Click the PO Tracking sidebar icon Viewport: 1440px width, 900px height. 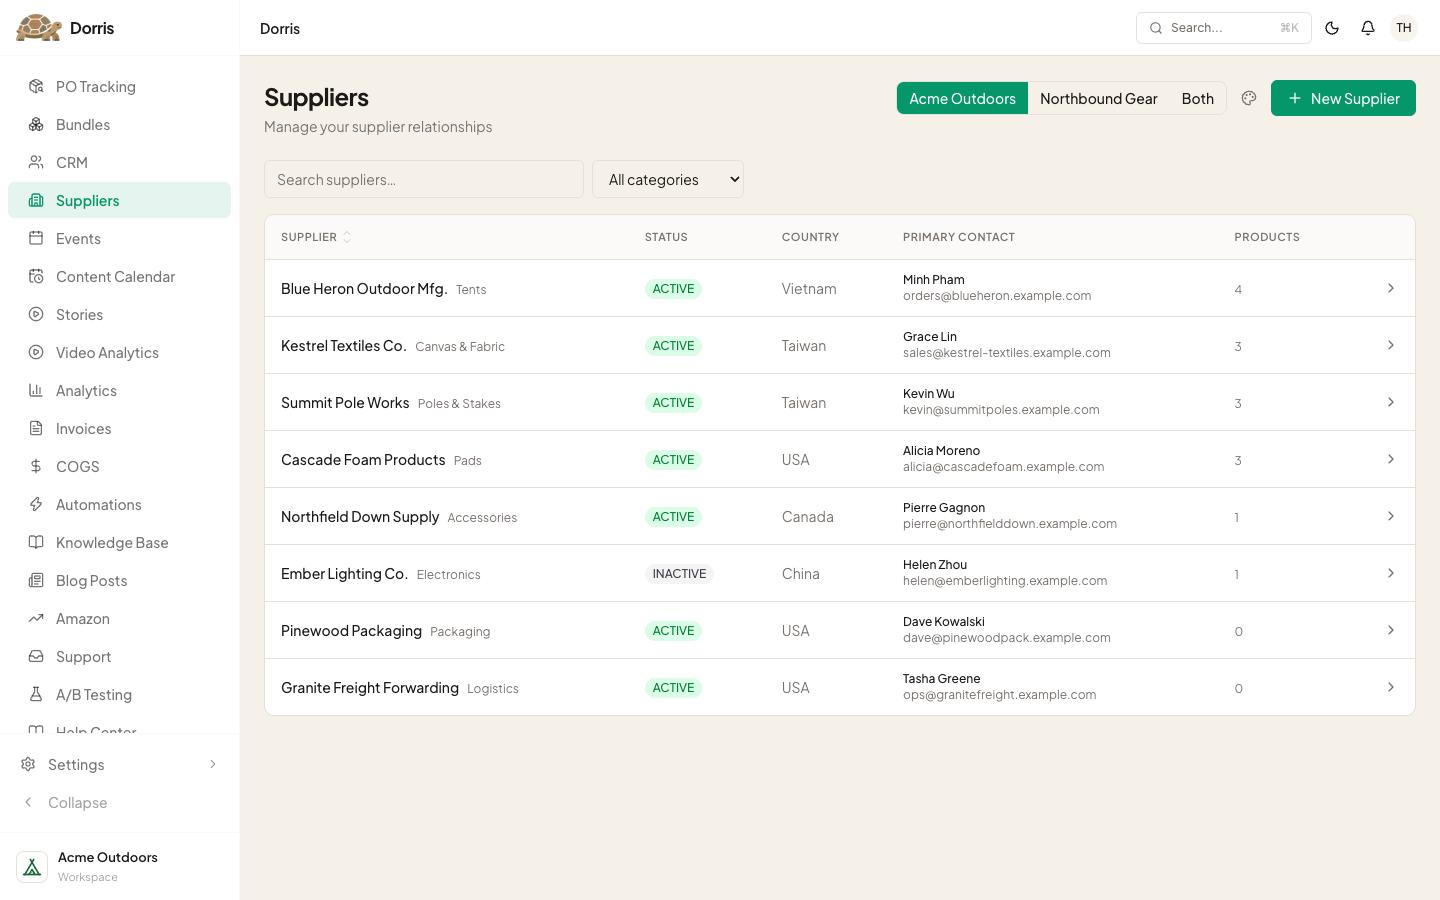[36, 87]
